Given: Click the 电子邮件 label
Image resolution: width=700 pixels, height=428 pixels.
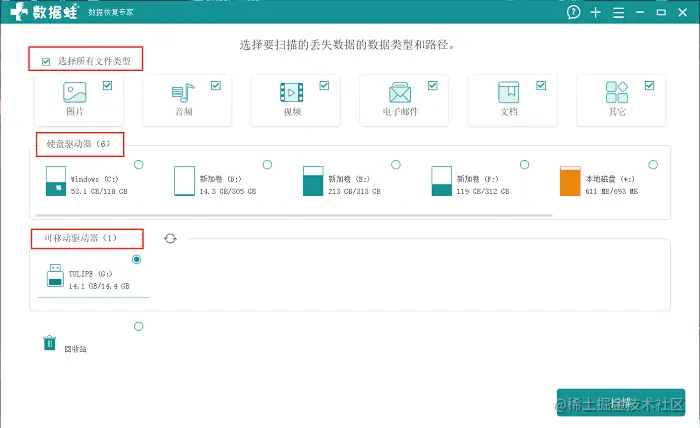Looking at the screenshot, I should pyautogui.click(x=400, y=112).
